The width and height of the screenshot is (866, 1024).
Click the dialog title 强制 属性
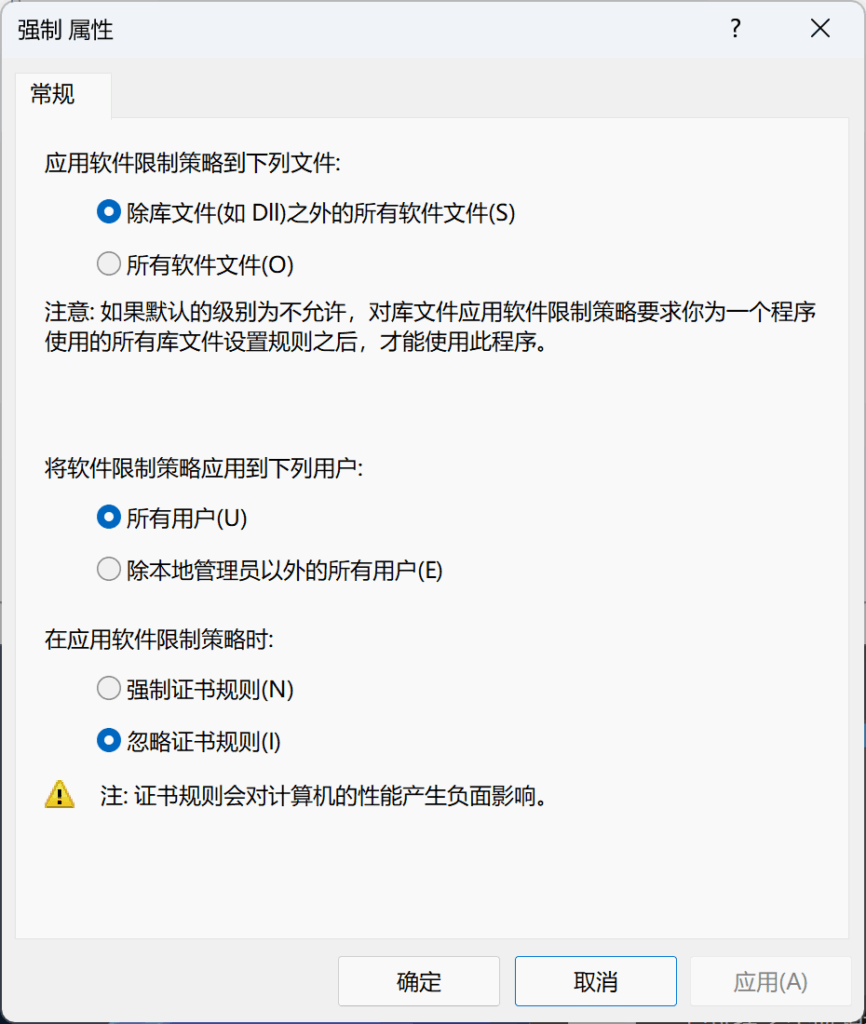pos(65,30)
